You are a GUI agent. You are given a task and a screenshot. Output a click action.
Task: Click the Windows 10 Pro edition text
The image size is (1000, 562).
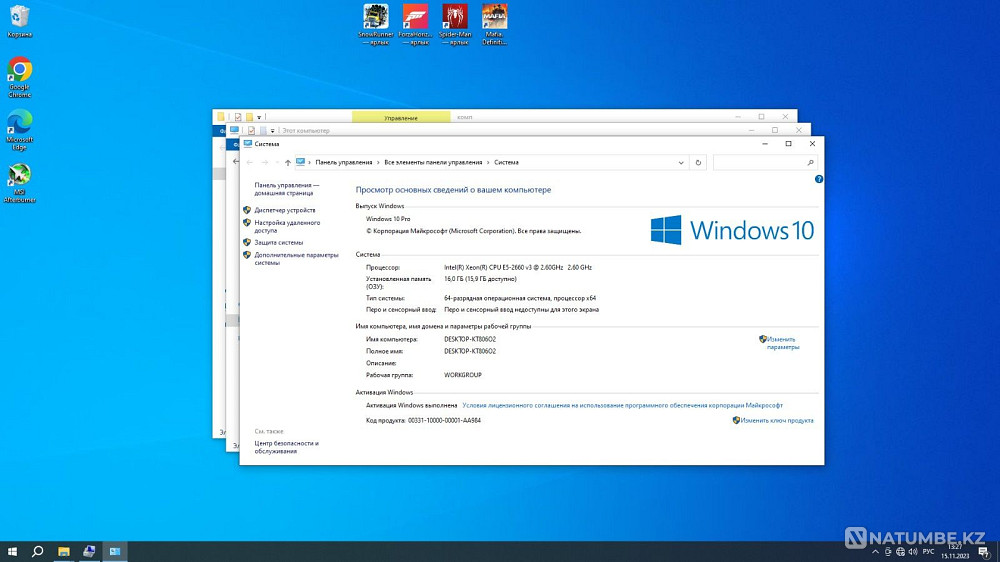(388, 219)
